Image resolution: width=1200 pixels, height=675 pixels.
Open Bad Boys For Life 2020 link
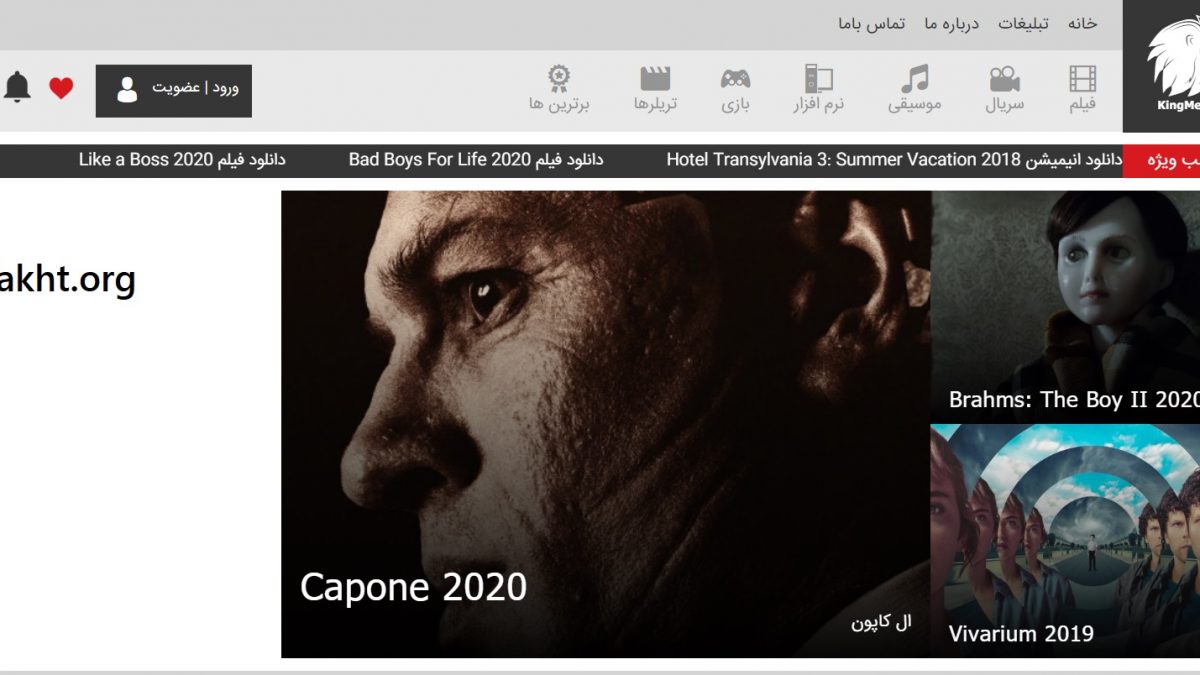[x=476, y=160]
